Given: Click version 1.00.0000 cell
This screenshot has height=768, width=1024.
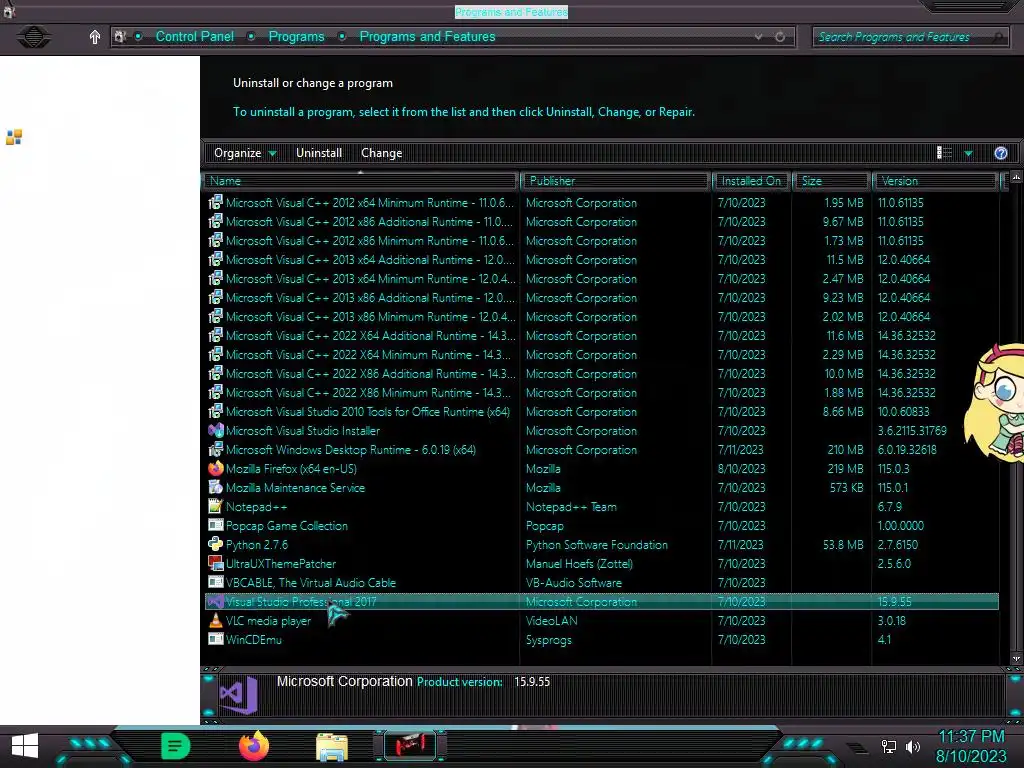Looking at the screenshot, I should coord(901,525).
